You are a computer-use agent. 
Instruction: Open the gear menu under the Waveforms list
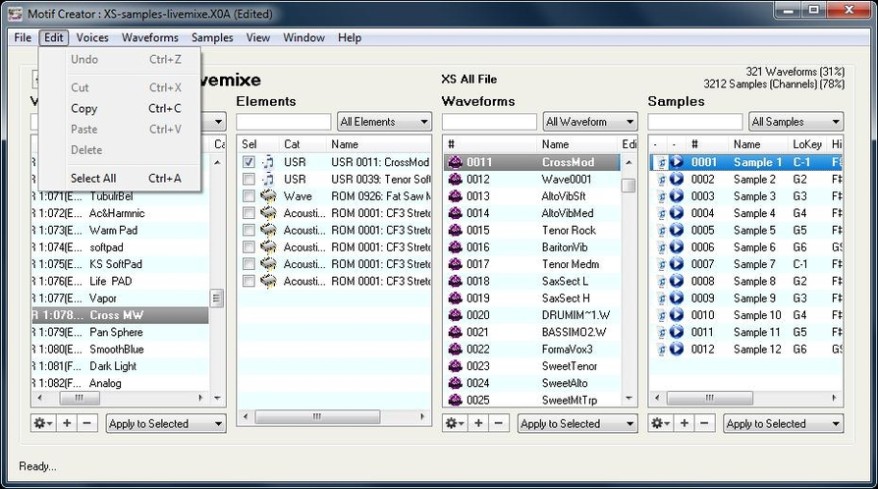click(x=454, y=423)
